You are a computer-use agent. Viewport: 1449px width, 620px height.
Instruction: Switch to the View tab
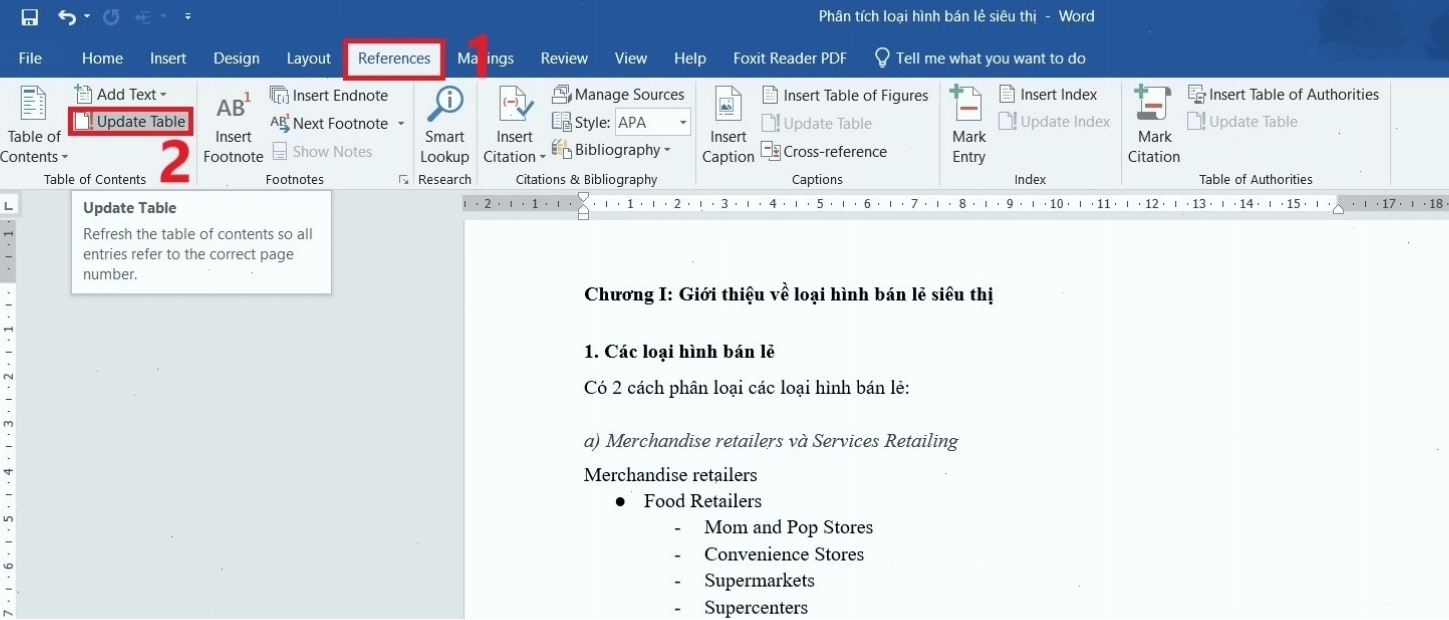pyautogui.click(x=631, y=58)
